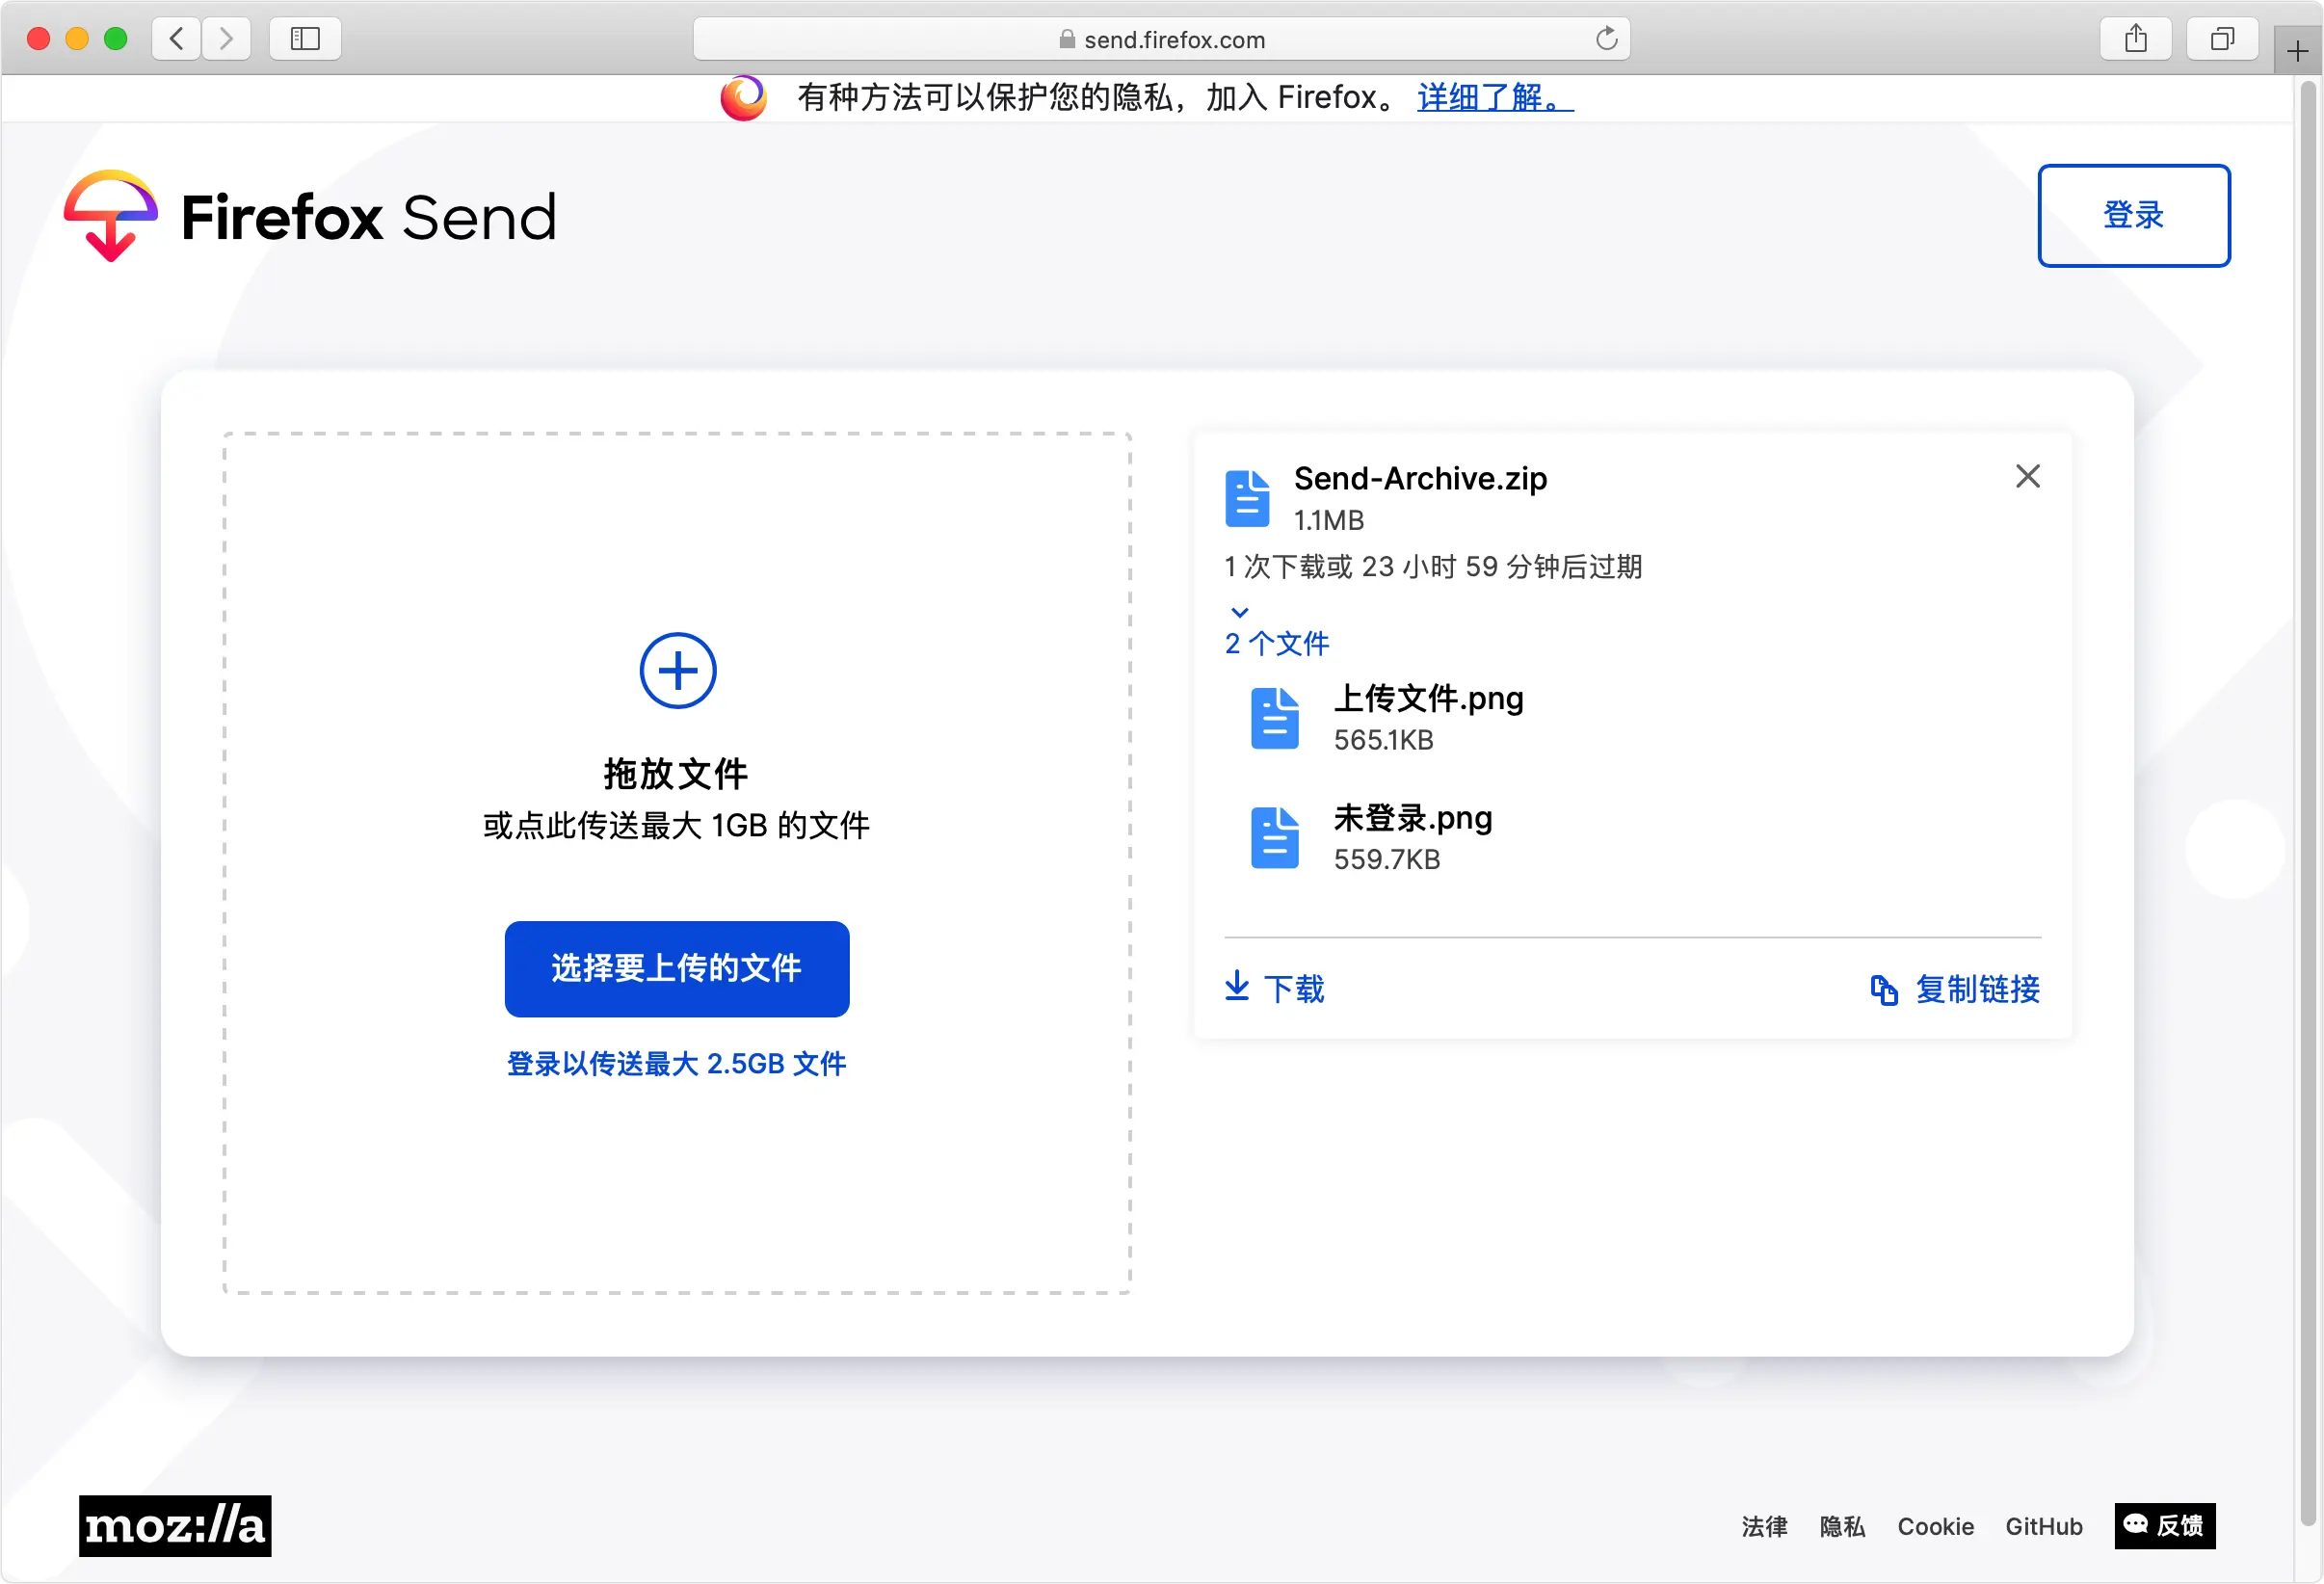This screenshot has width=2324, height=1584.
Task: Click the 登录 button
Action: point(2133,215)
